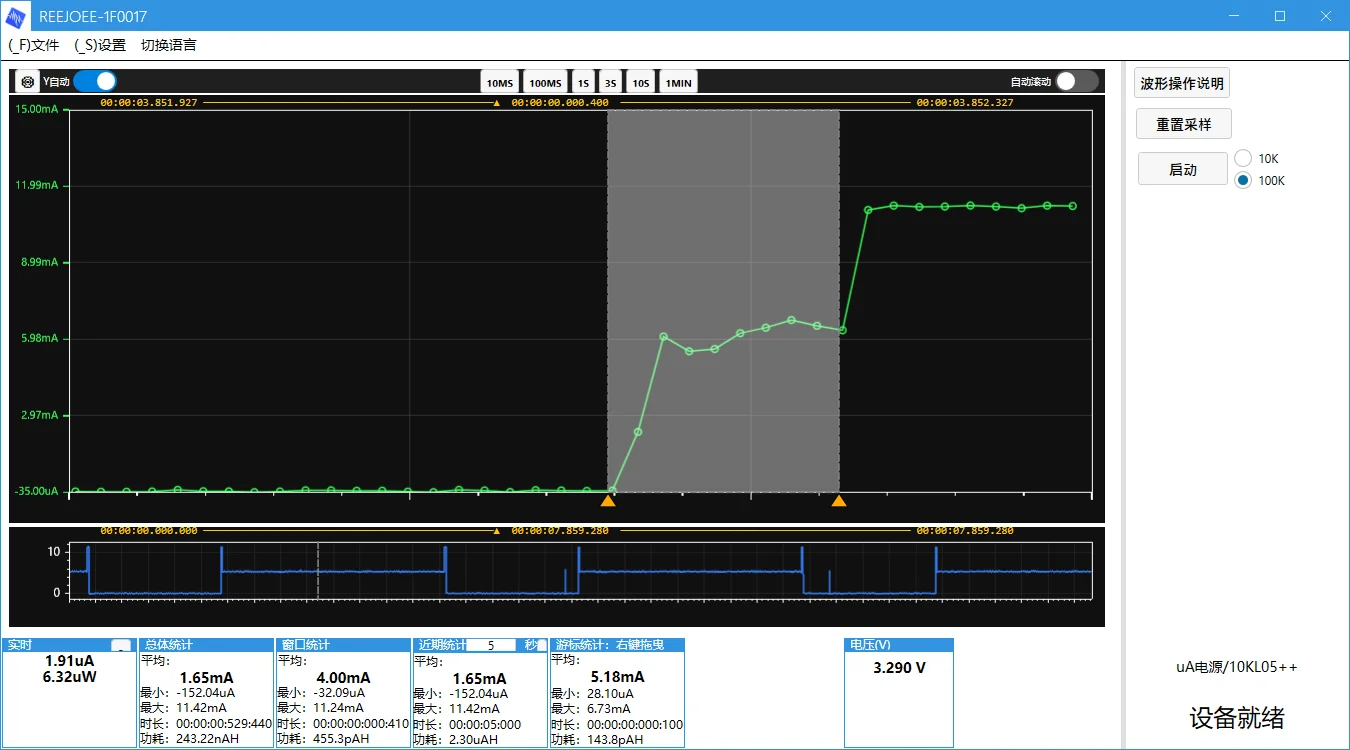Click the 启动 start button

[x=1183, y=169]
